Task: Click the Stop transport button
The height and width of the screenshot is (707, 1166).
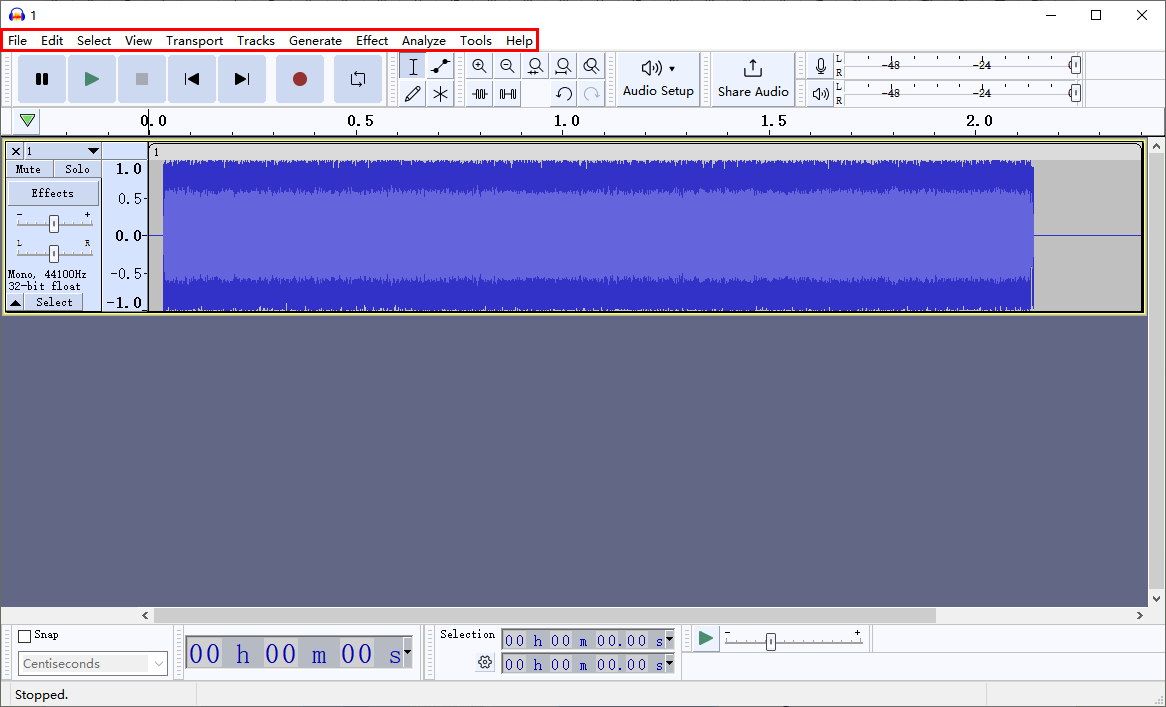Action: (142, 79)
